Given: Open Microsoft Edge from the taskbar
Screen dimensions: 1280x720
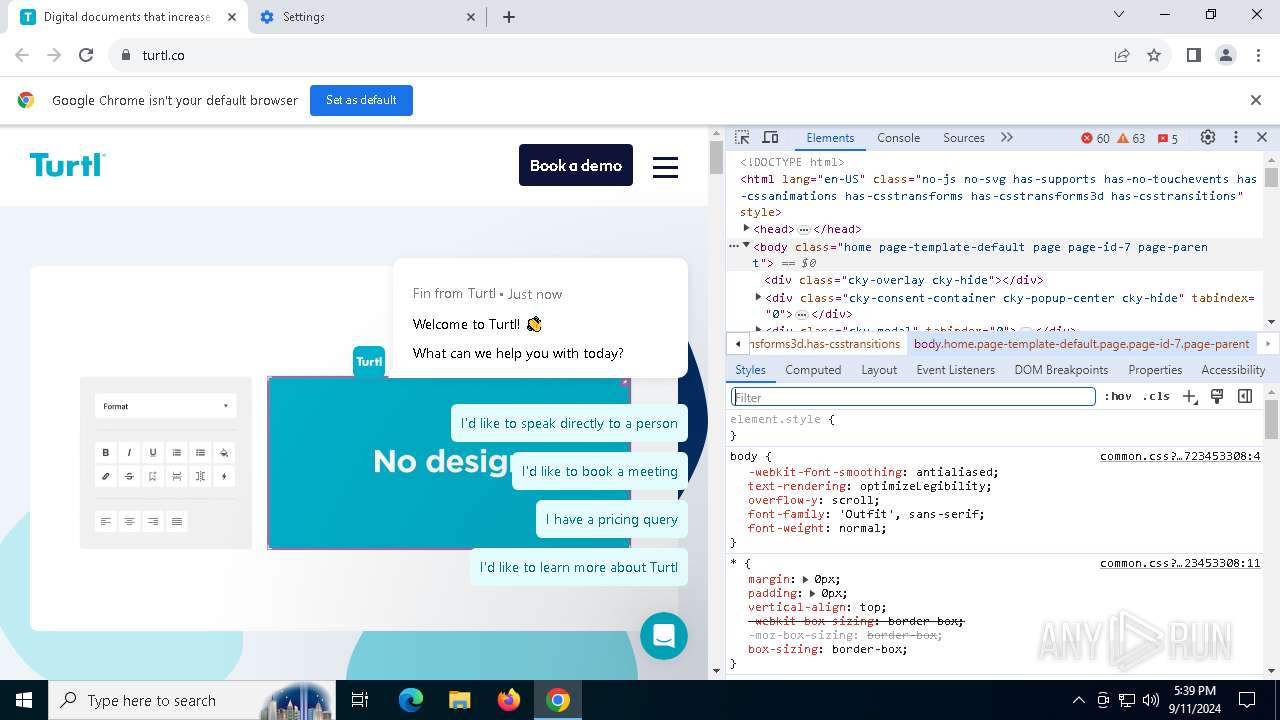Looking at the screenshot, I should point(411,700).
